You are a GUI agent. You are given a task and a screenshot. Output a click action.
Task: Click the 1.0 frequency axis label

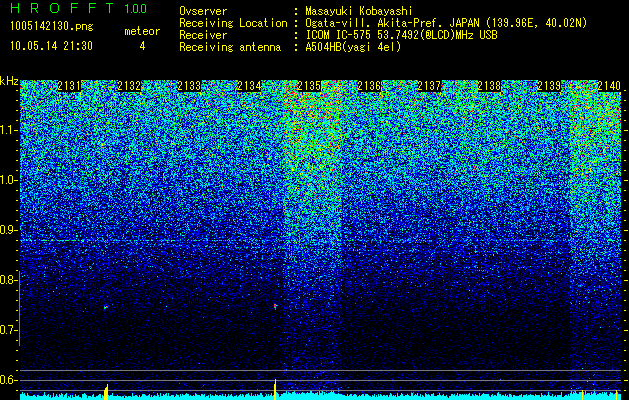[8, 180]
